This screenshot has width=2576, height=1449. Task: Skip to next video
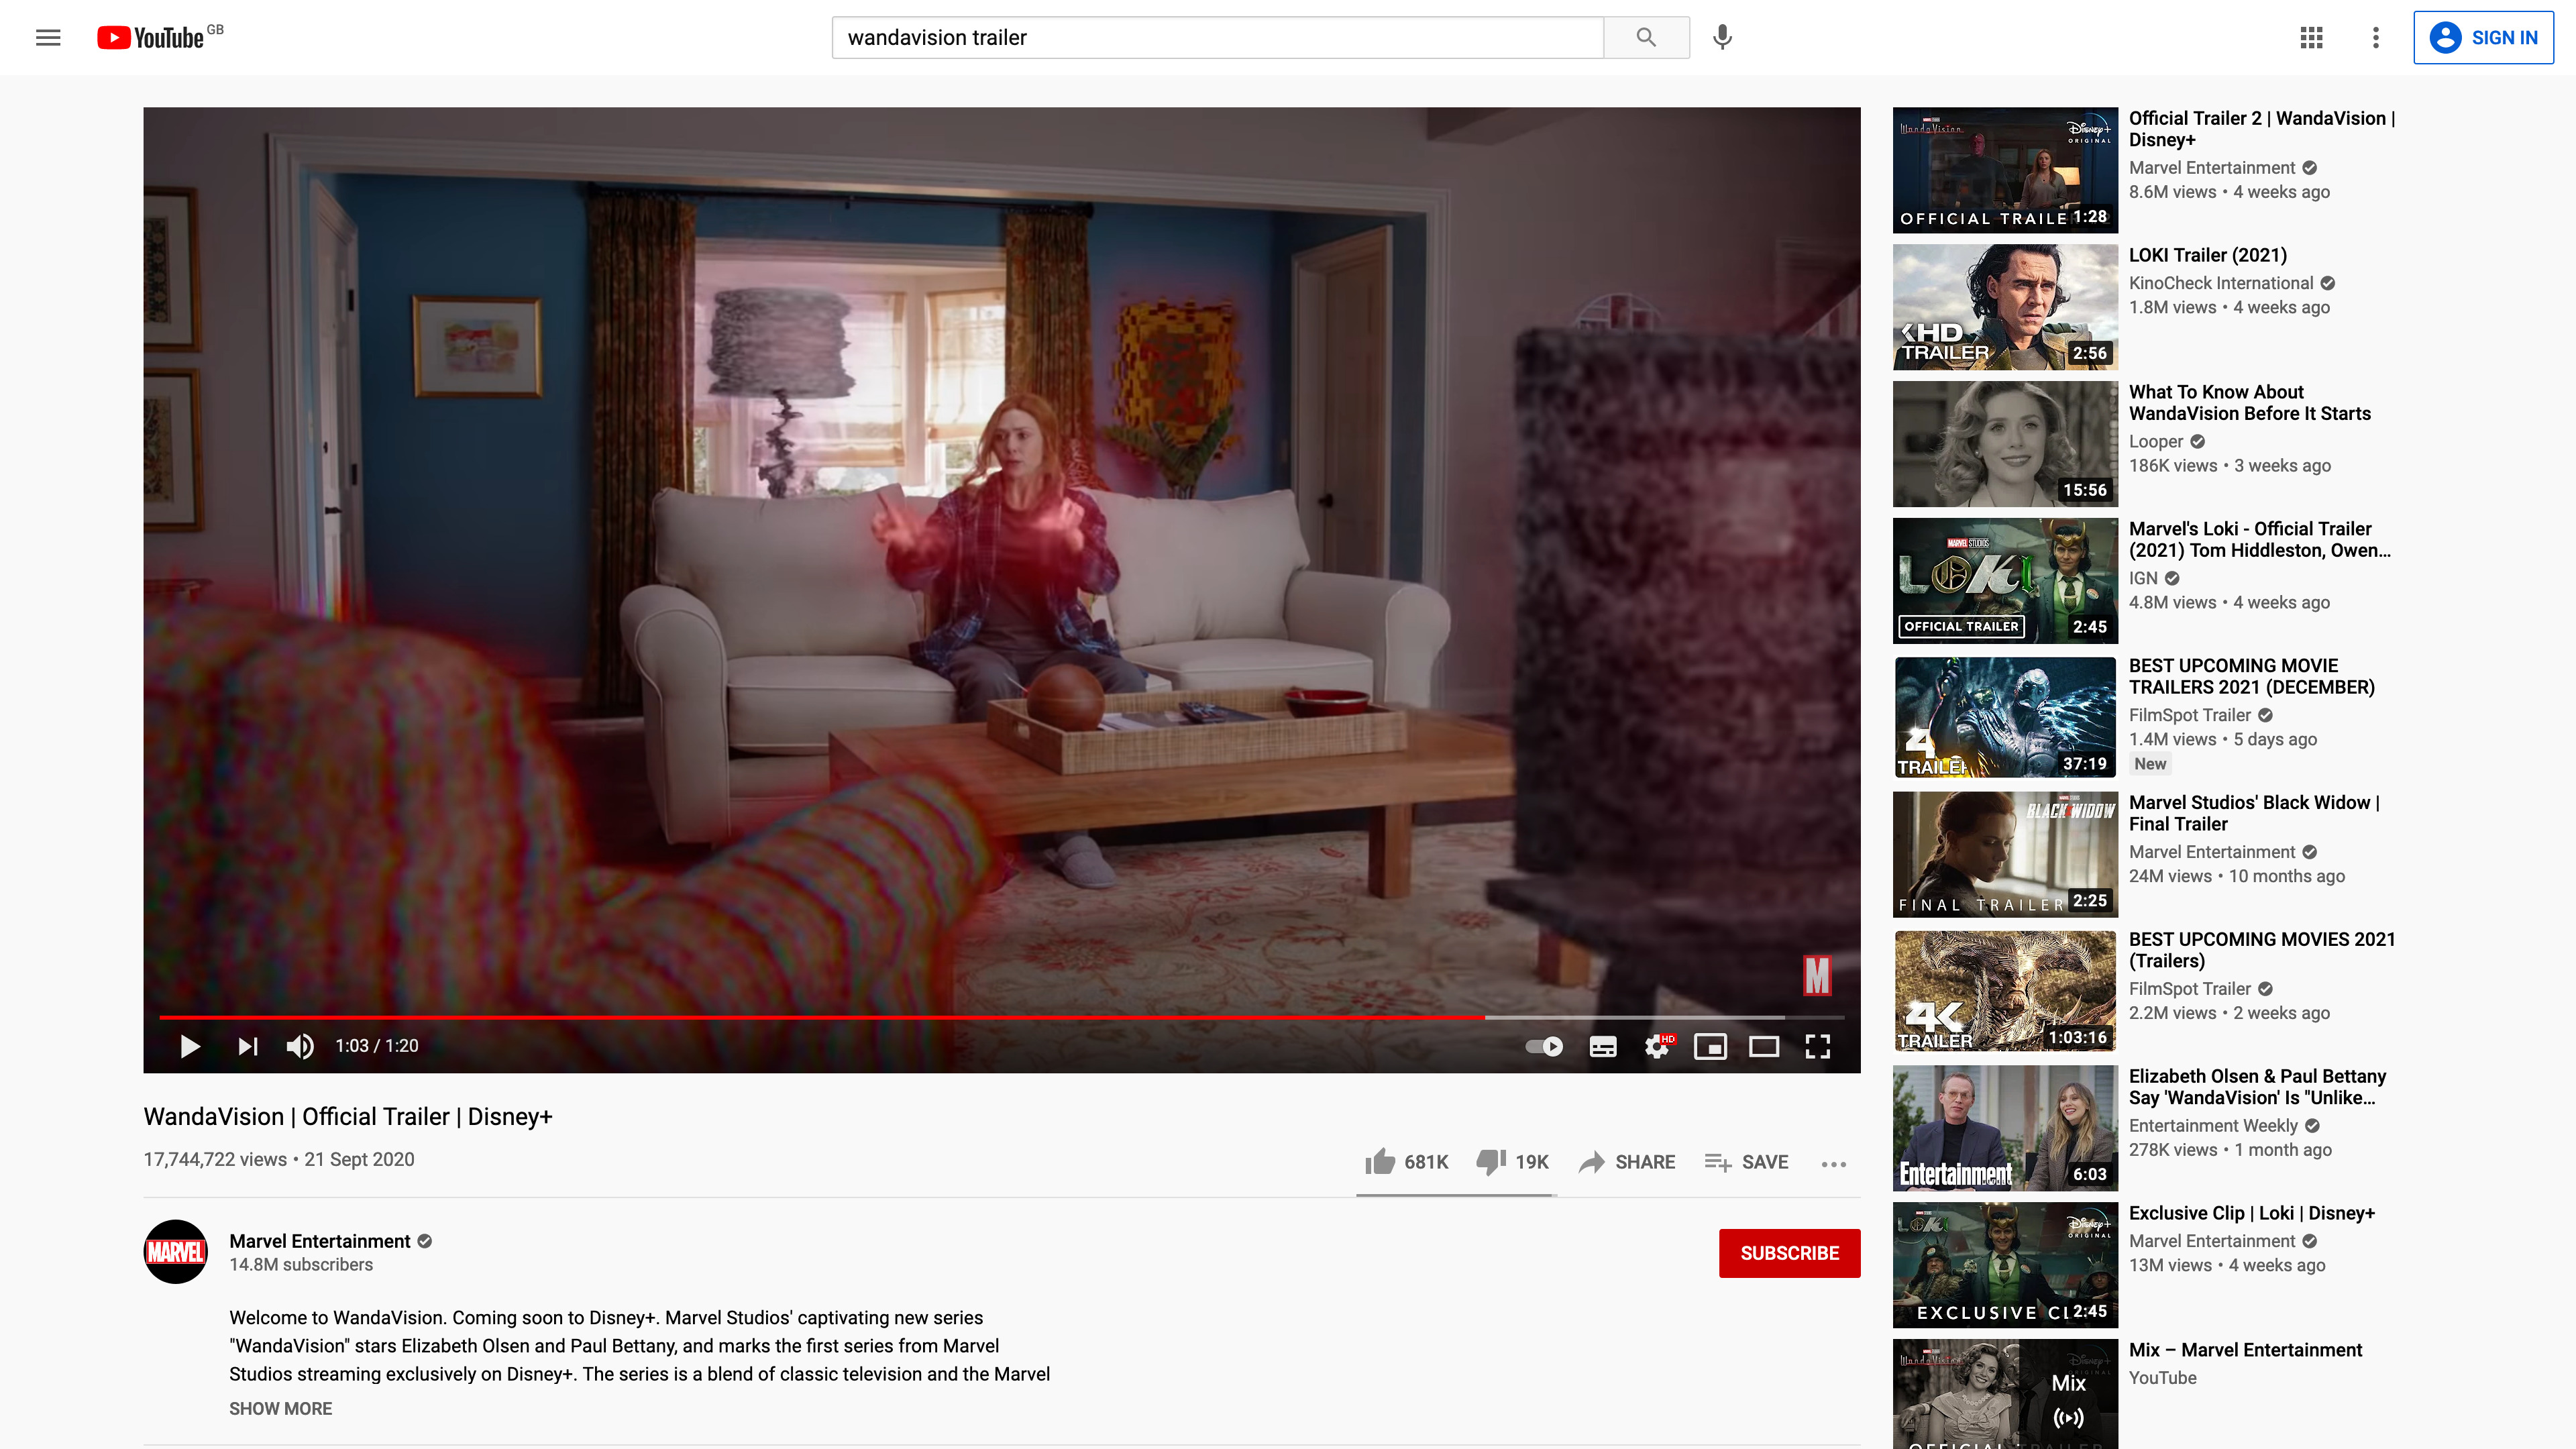coord(248,1046)
